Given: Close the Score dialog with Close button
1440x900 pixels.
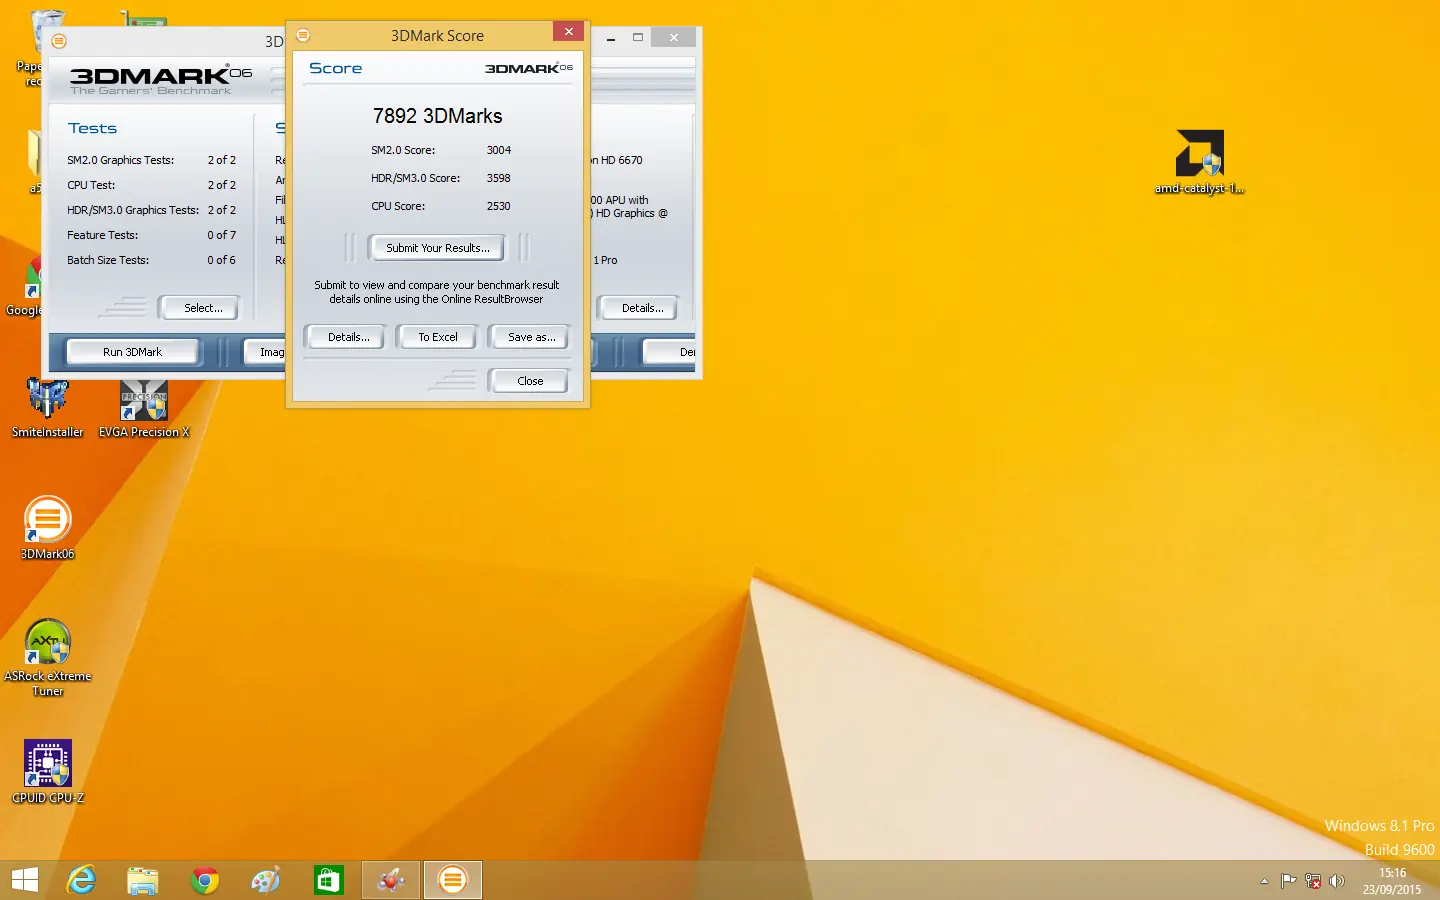Looking at the screenshot, I should click(530, 381).
